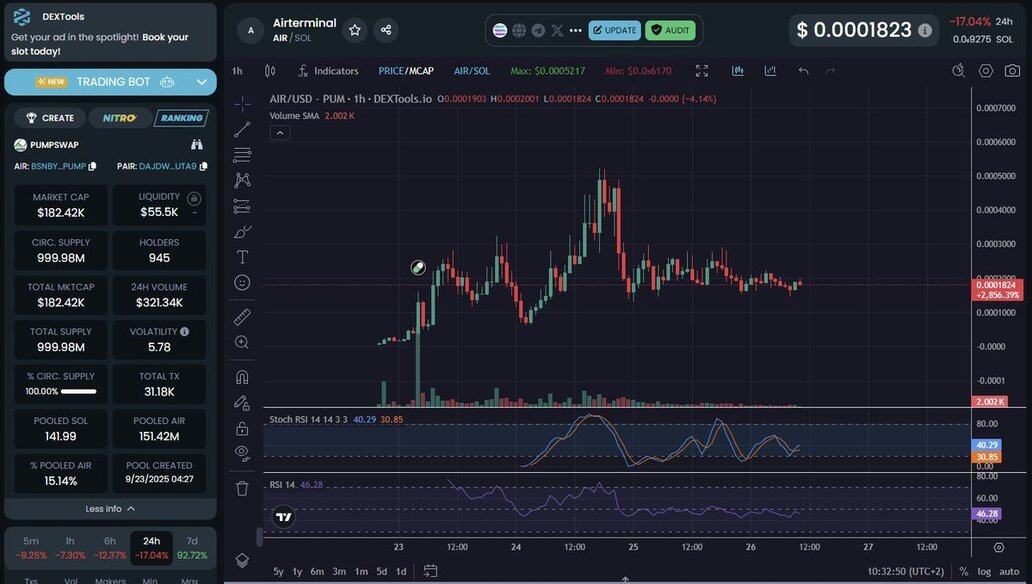Set chart range to 3m

pyautogui.click(x=339, y=571)
